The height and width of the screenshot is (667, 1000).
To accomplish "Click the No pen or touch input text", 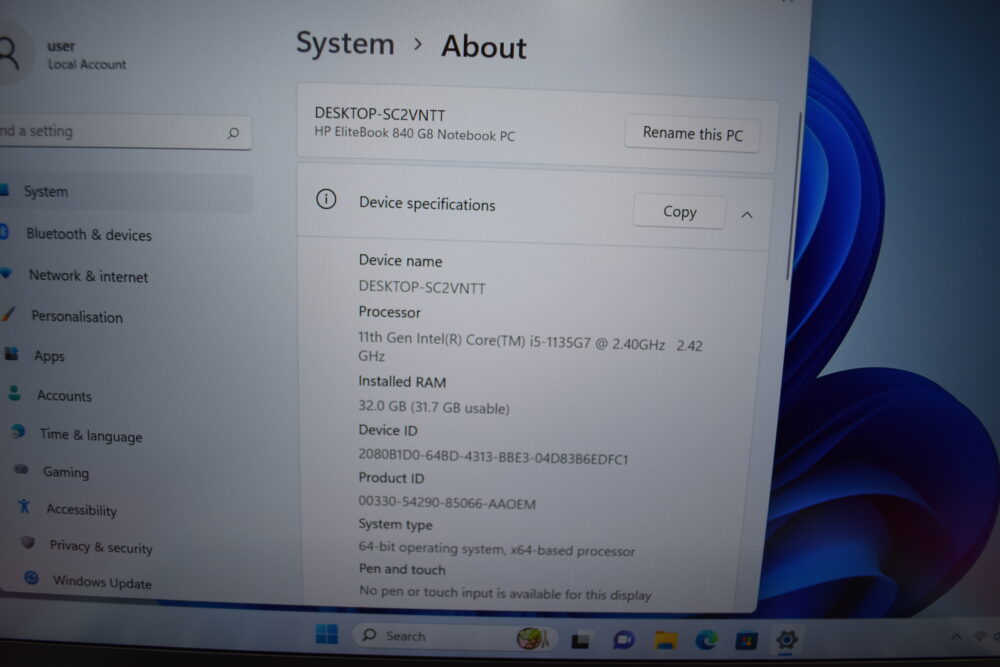I will (x=504, y=592).
